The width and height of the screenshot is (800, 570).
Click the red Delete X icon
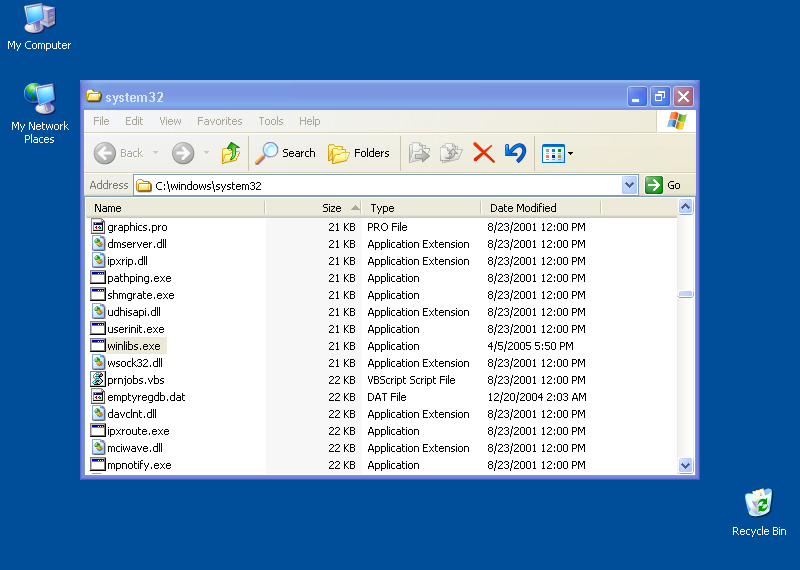click(x=483, y=153)
